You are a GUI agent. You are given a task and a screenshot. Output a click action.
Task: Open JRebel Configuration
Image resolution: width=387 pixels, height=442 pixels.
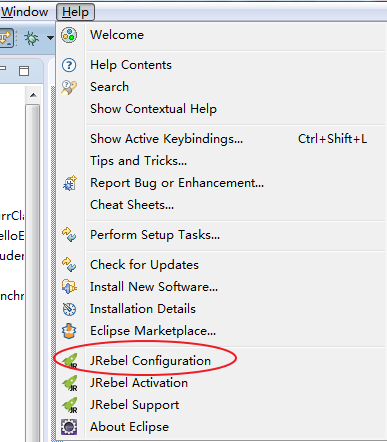(150, 361)
